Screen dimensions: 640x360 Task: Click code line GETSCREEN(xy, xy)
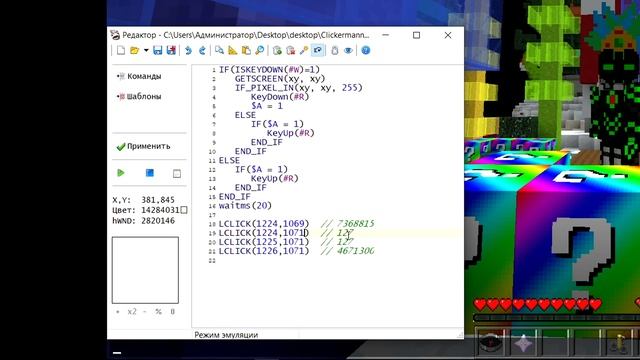point(280,79)
